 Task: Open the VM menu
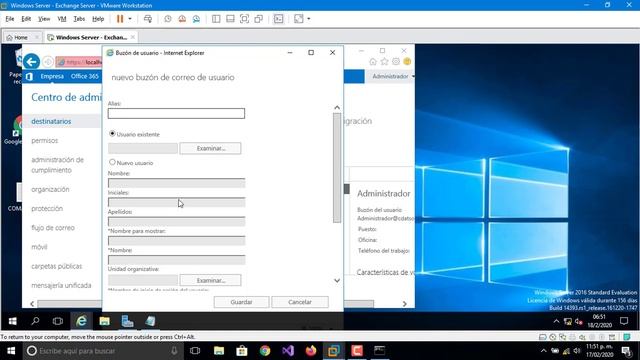click(x=62, y=19)
